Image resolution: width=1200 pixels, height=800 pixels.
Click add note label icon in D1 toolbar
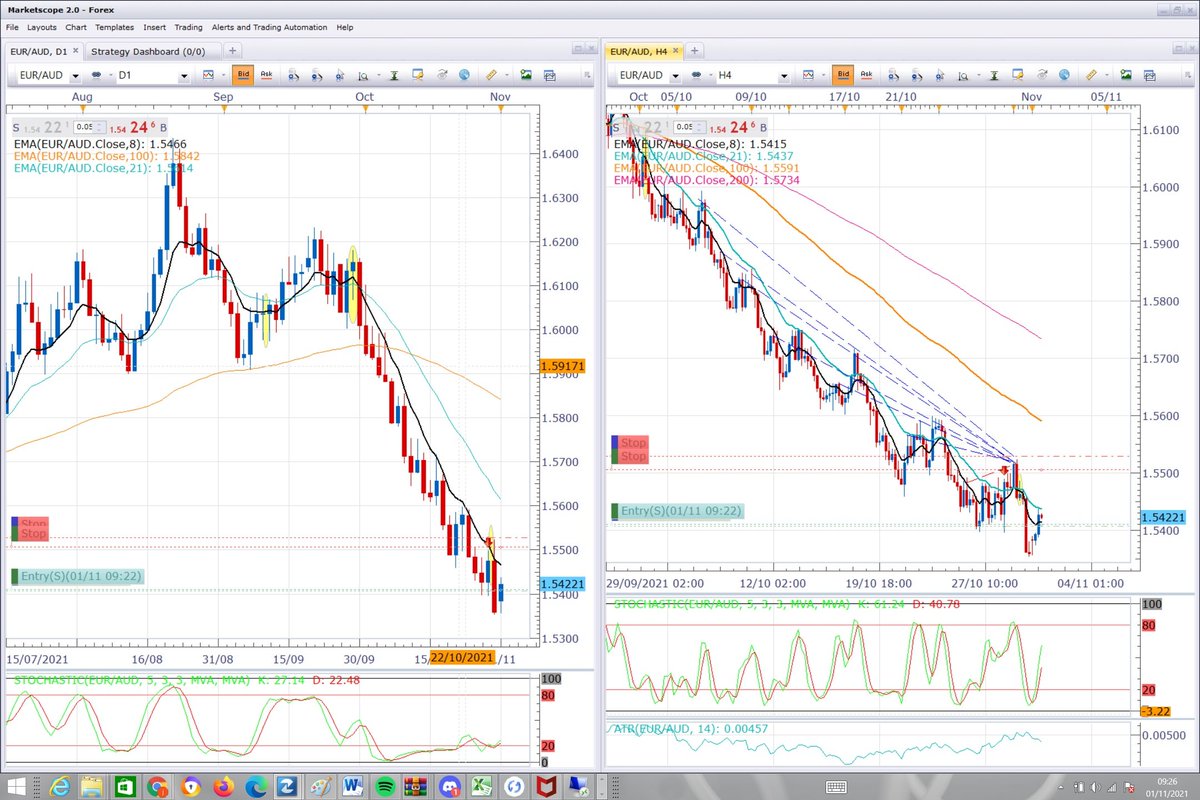tap(418, 75)
